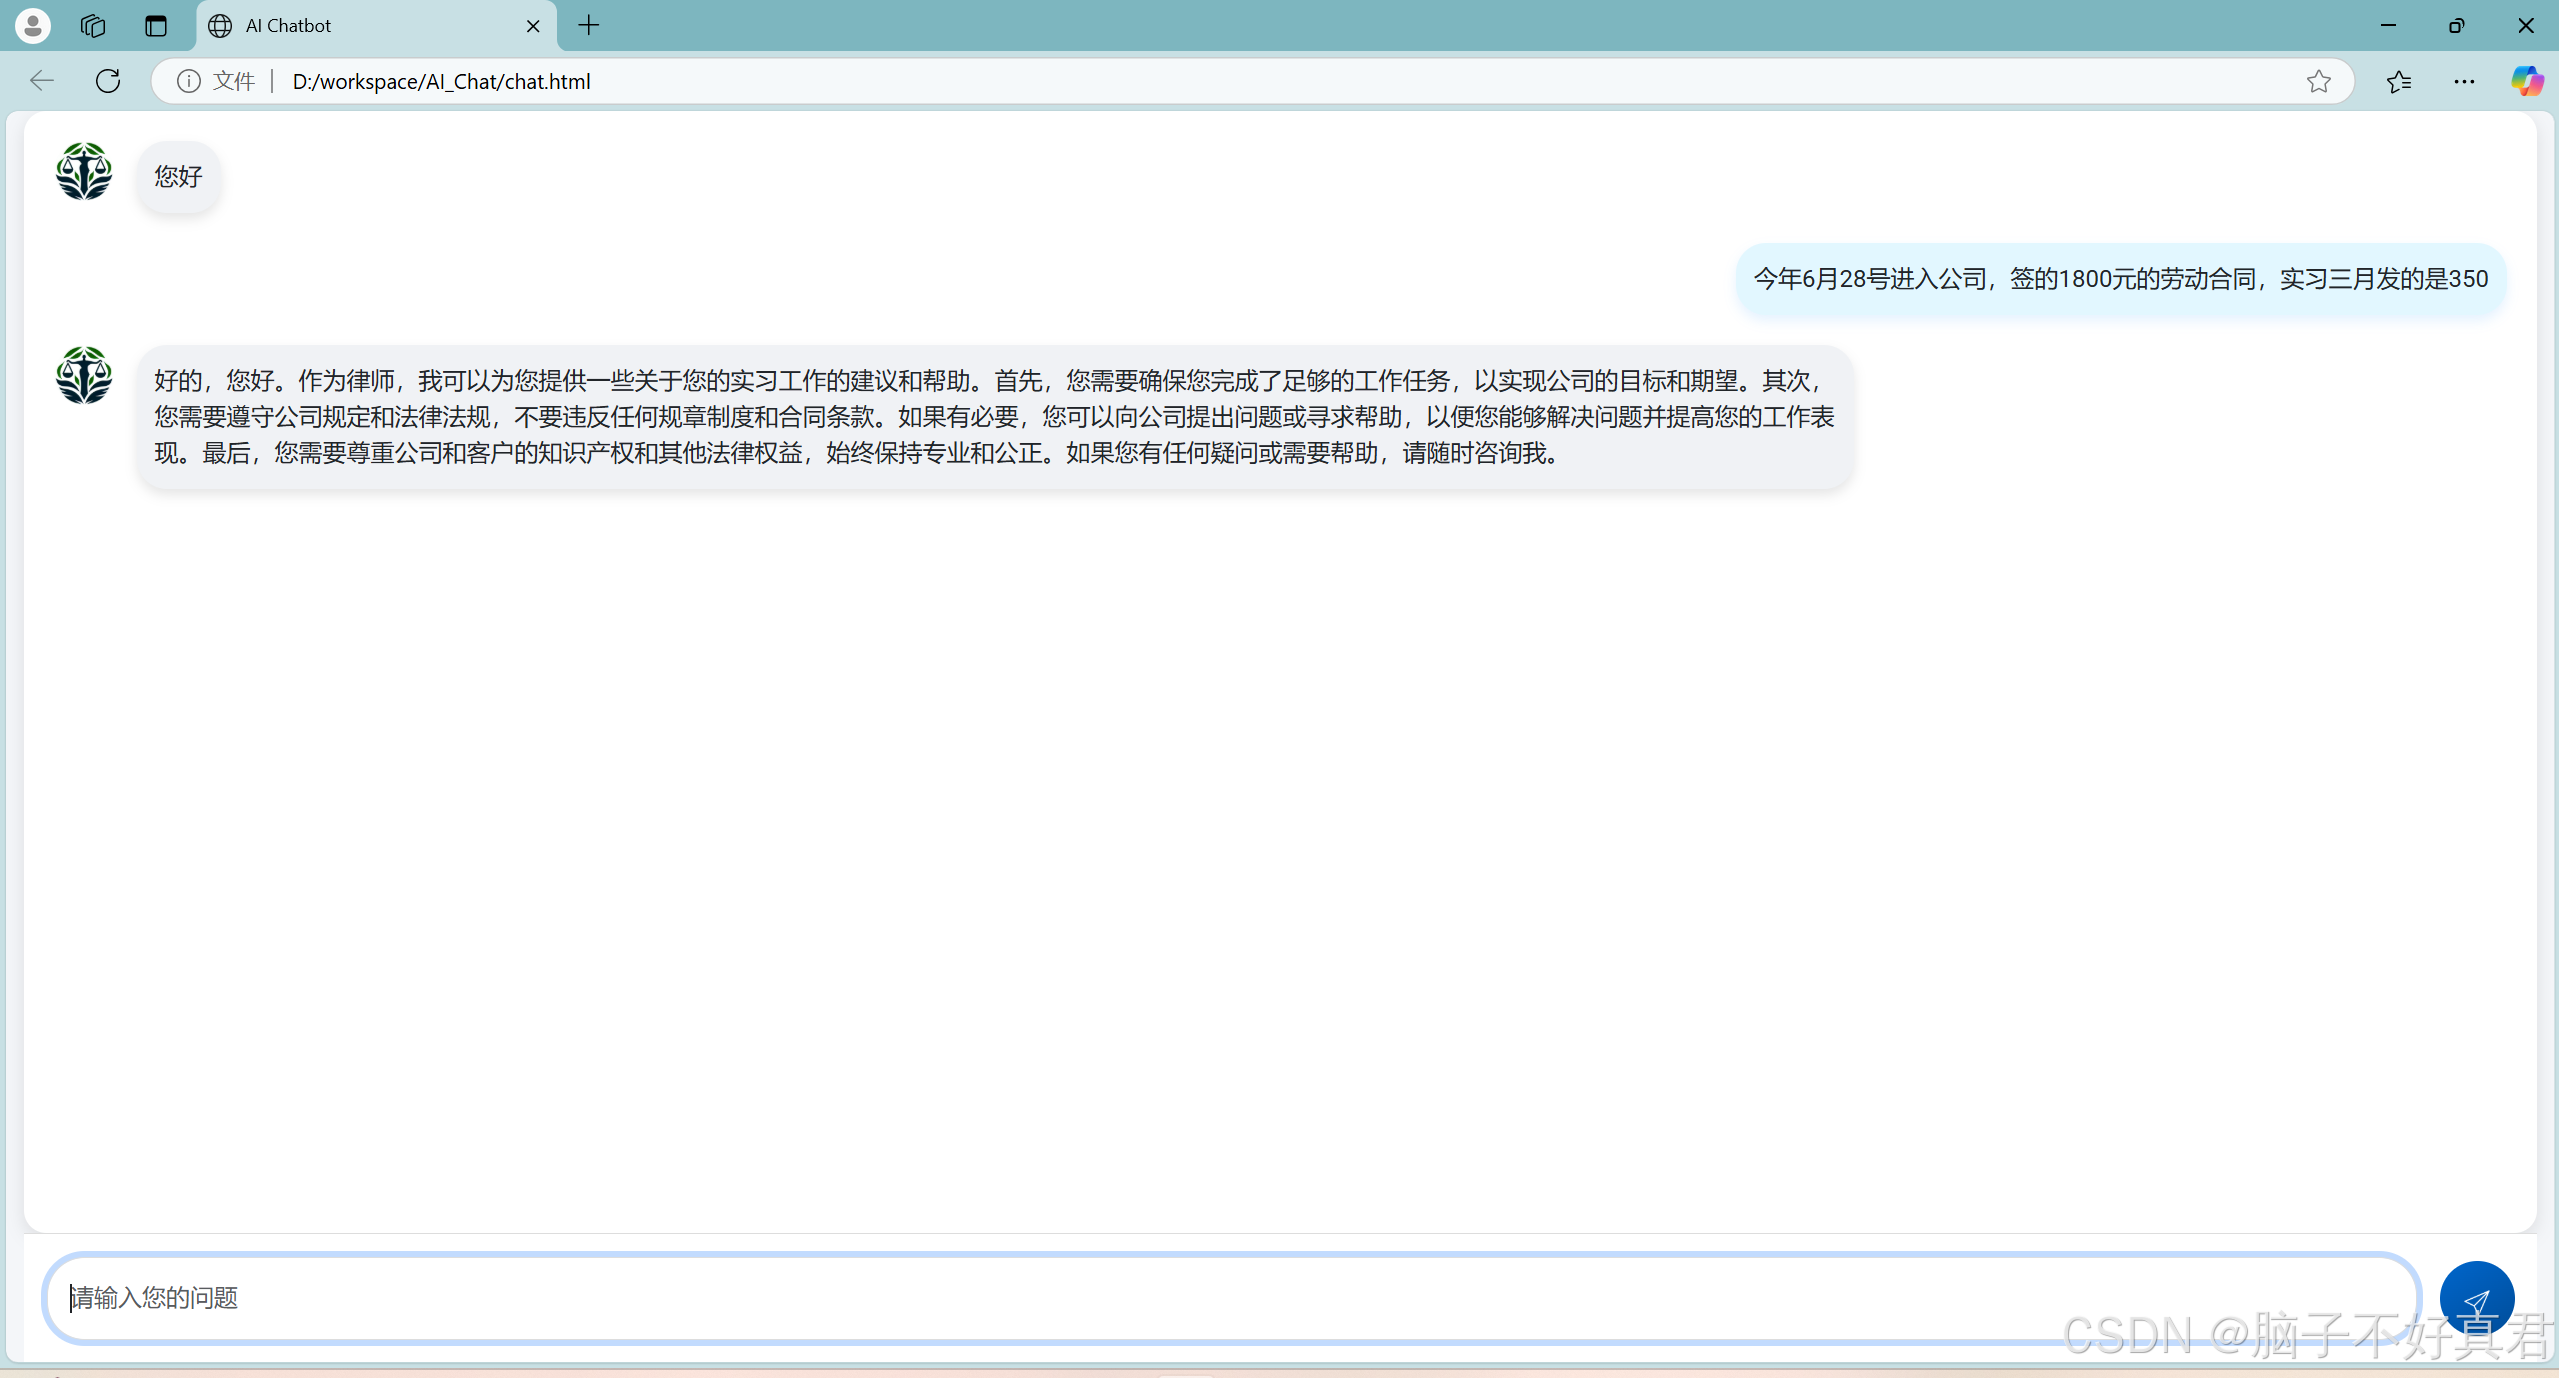Close the AI Chatbot tab

coord(533,26)
